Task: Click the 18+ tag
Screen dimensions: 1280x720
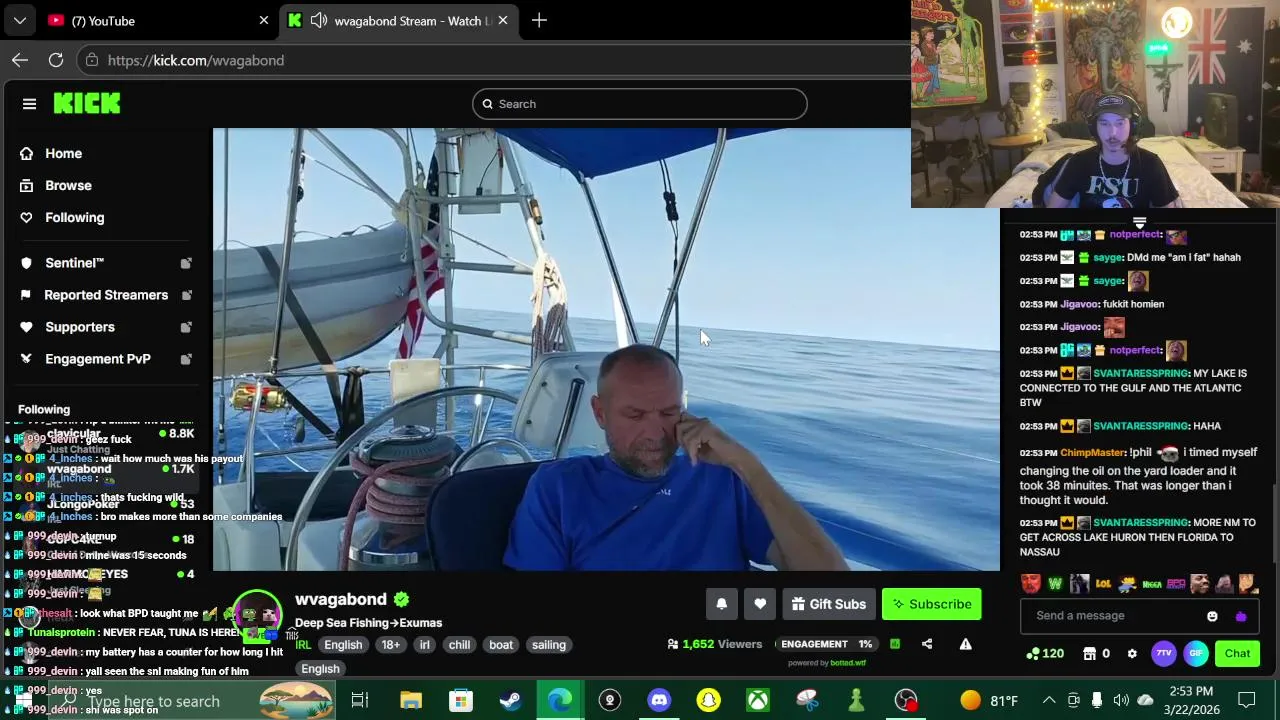Action: 390,645
